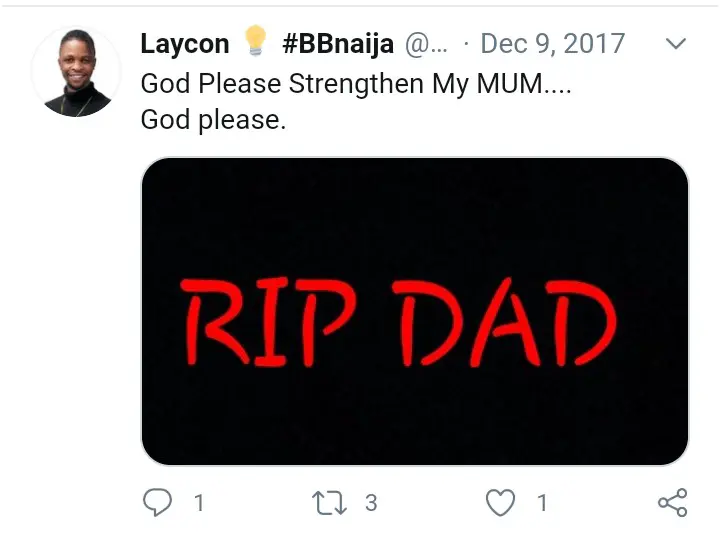Click the like count beside the heart
This screenshot has width=720, height=535.
[542, 503]
